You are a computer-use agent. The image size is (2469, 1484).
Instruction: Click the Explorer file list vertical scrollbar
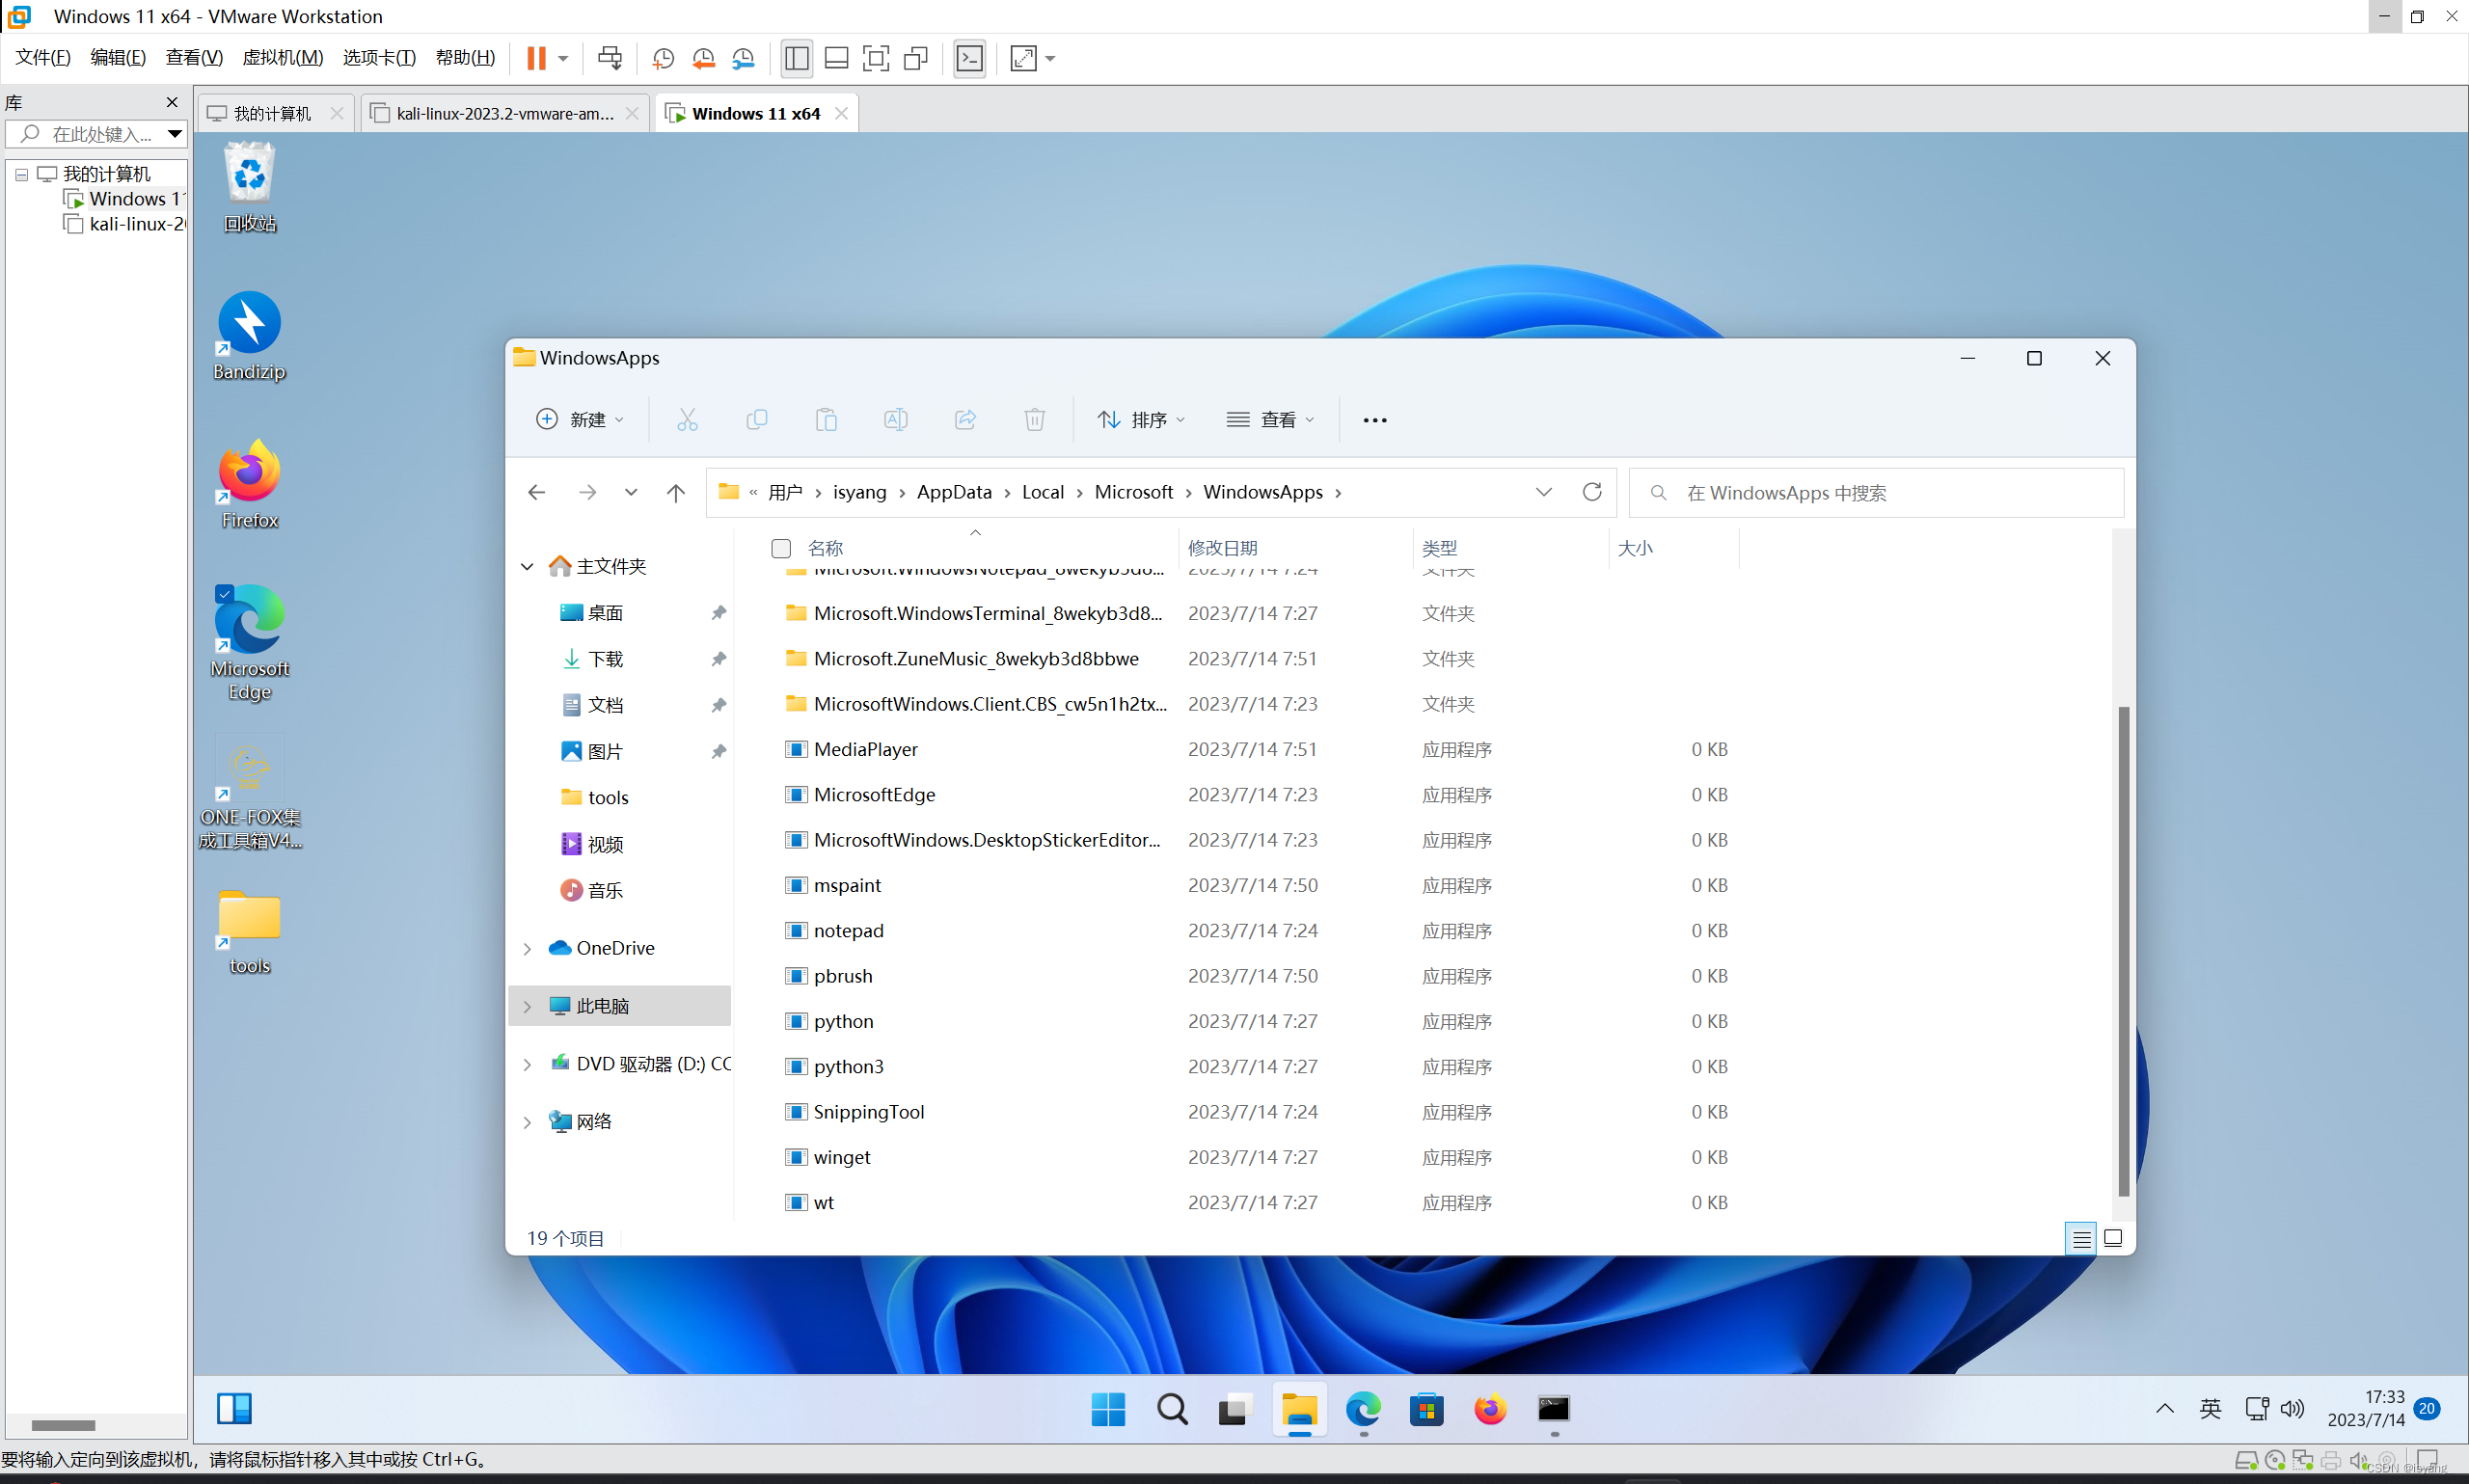(2123, 950)
